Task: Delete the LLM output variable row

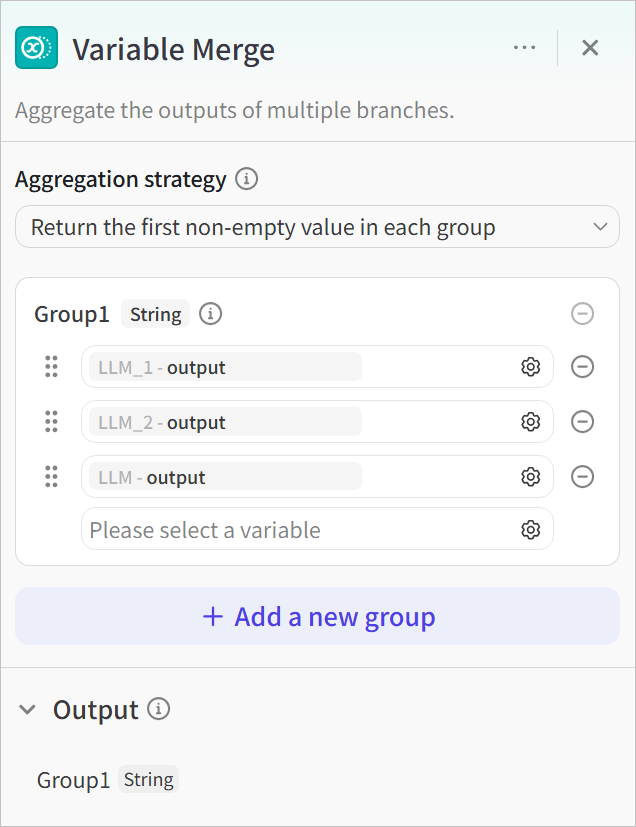Action: (x=582, y=477)
